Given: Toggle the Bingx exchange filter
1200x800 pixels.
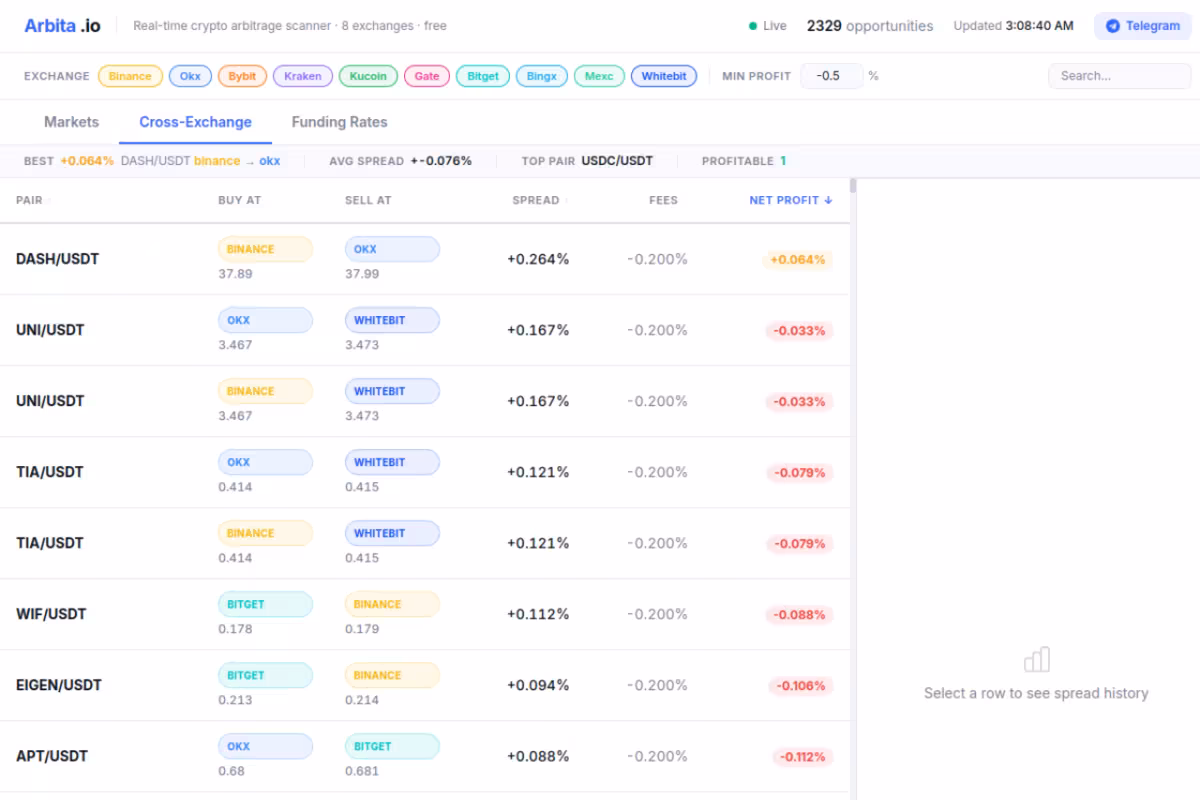Looking at the screenshot, I should point(542,76).
